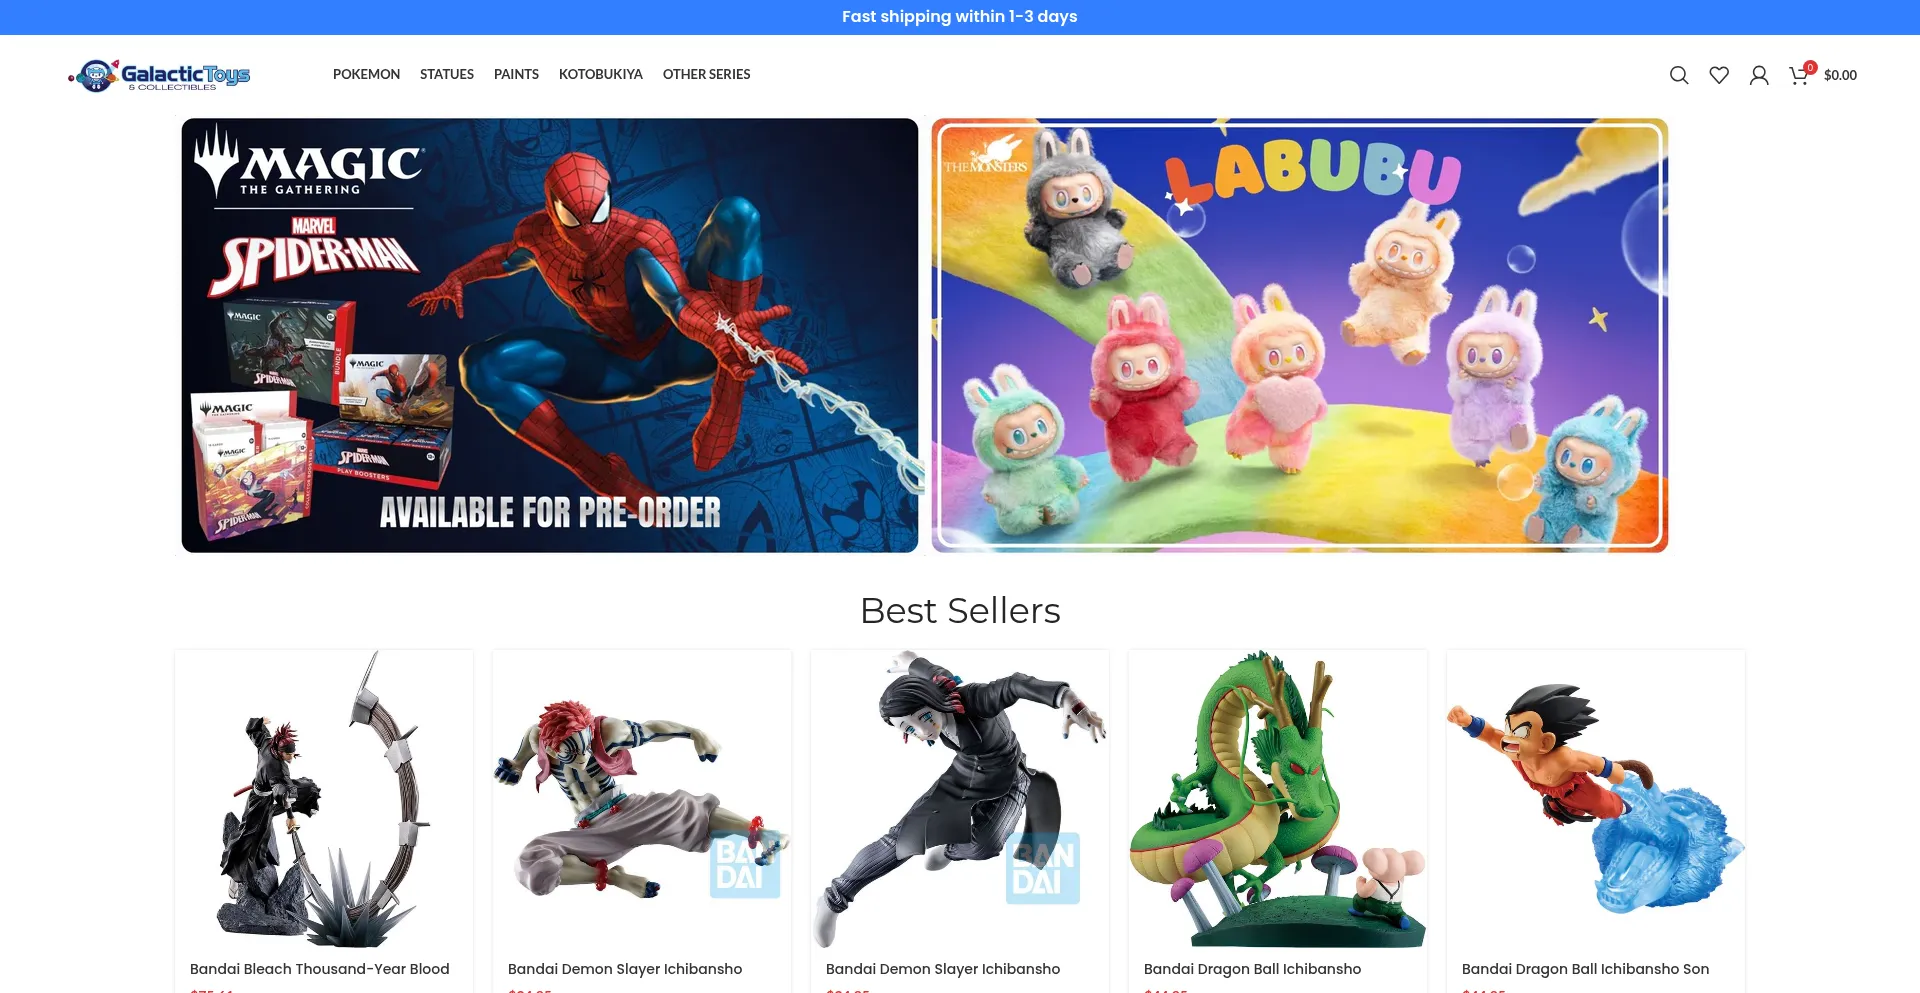Open the search magnifier icon

coord(1679,75)
